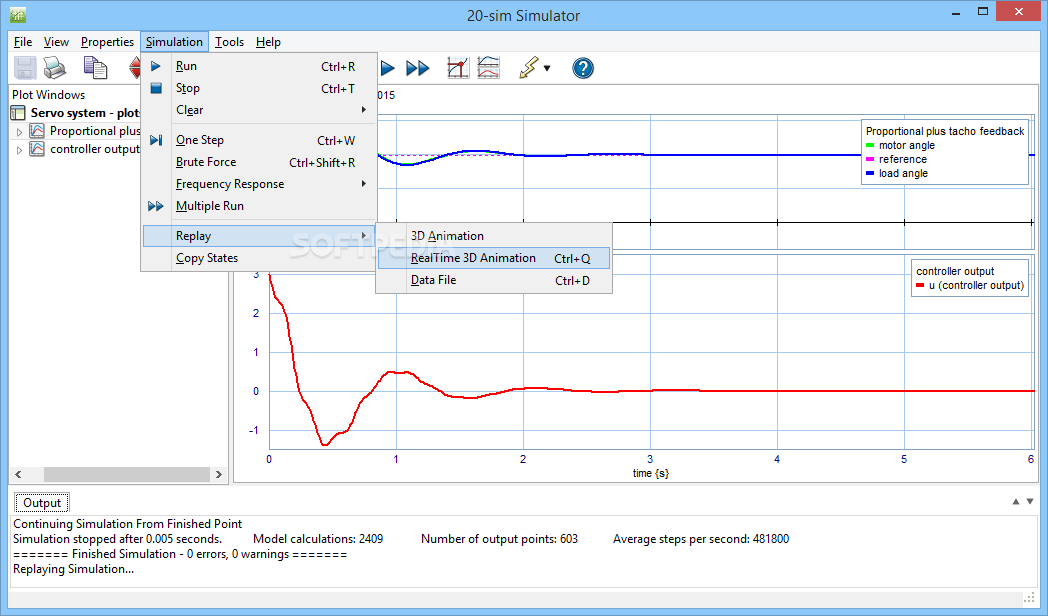Click the 'time {s}' axis label

(x=650, y=473)
